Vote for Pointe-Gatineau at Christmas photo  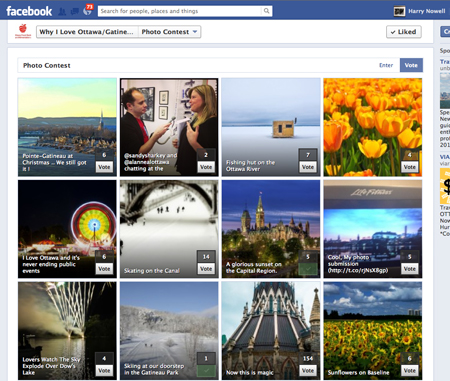tap(104, 167)
